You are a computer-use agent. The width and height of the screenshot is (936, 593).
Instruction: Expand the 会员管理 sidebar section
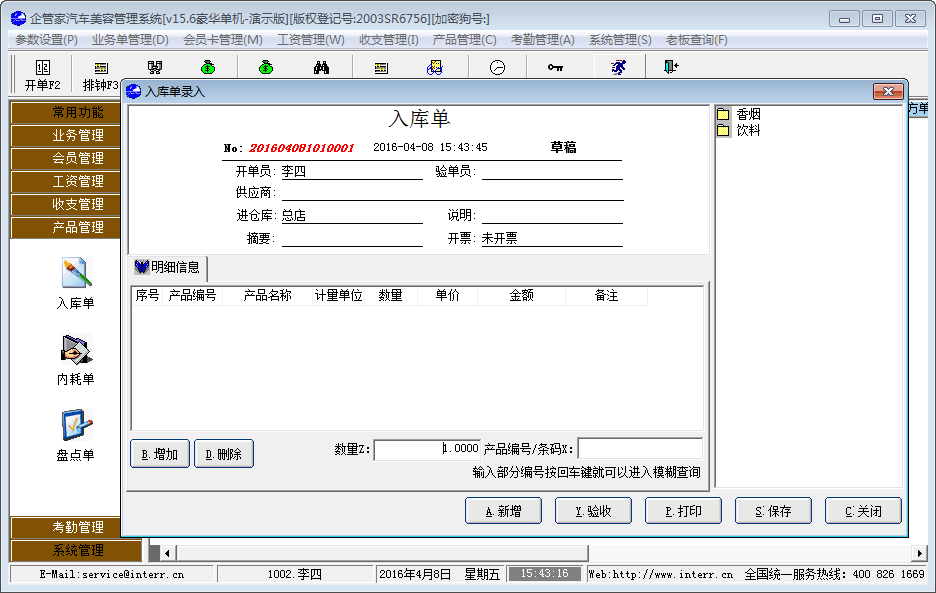(x=78, y=158)
